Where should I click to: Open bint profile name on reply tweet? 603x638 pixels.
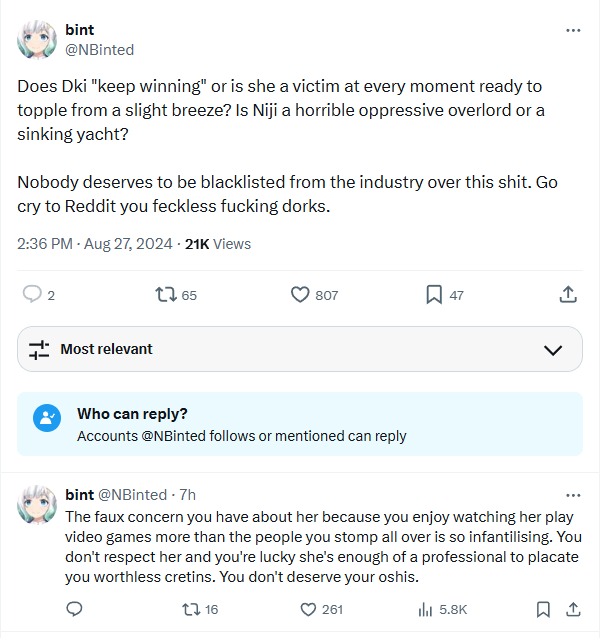click(80, 495)
